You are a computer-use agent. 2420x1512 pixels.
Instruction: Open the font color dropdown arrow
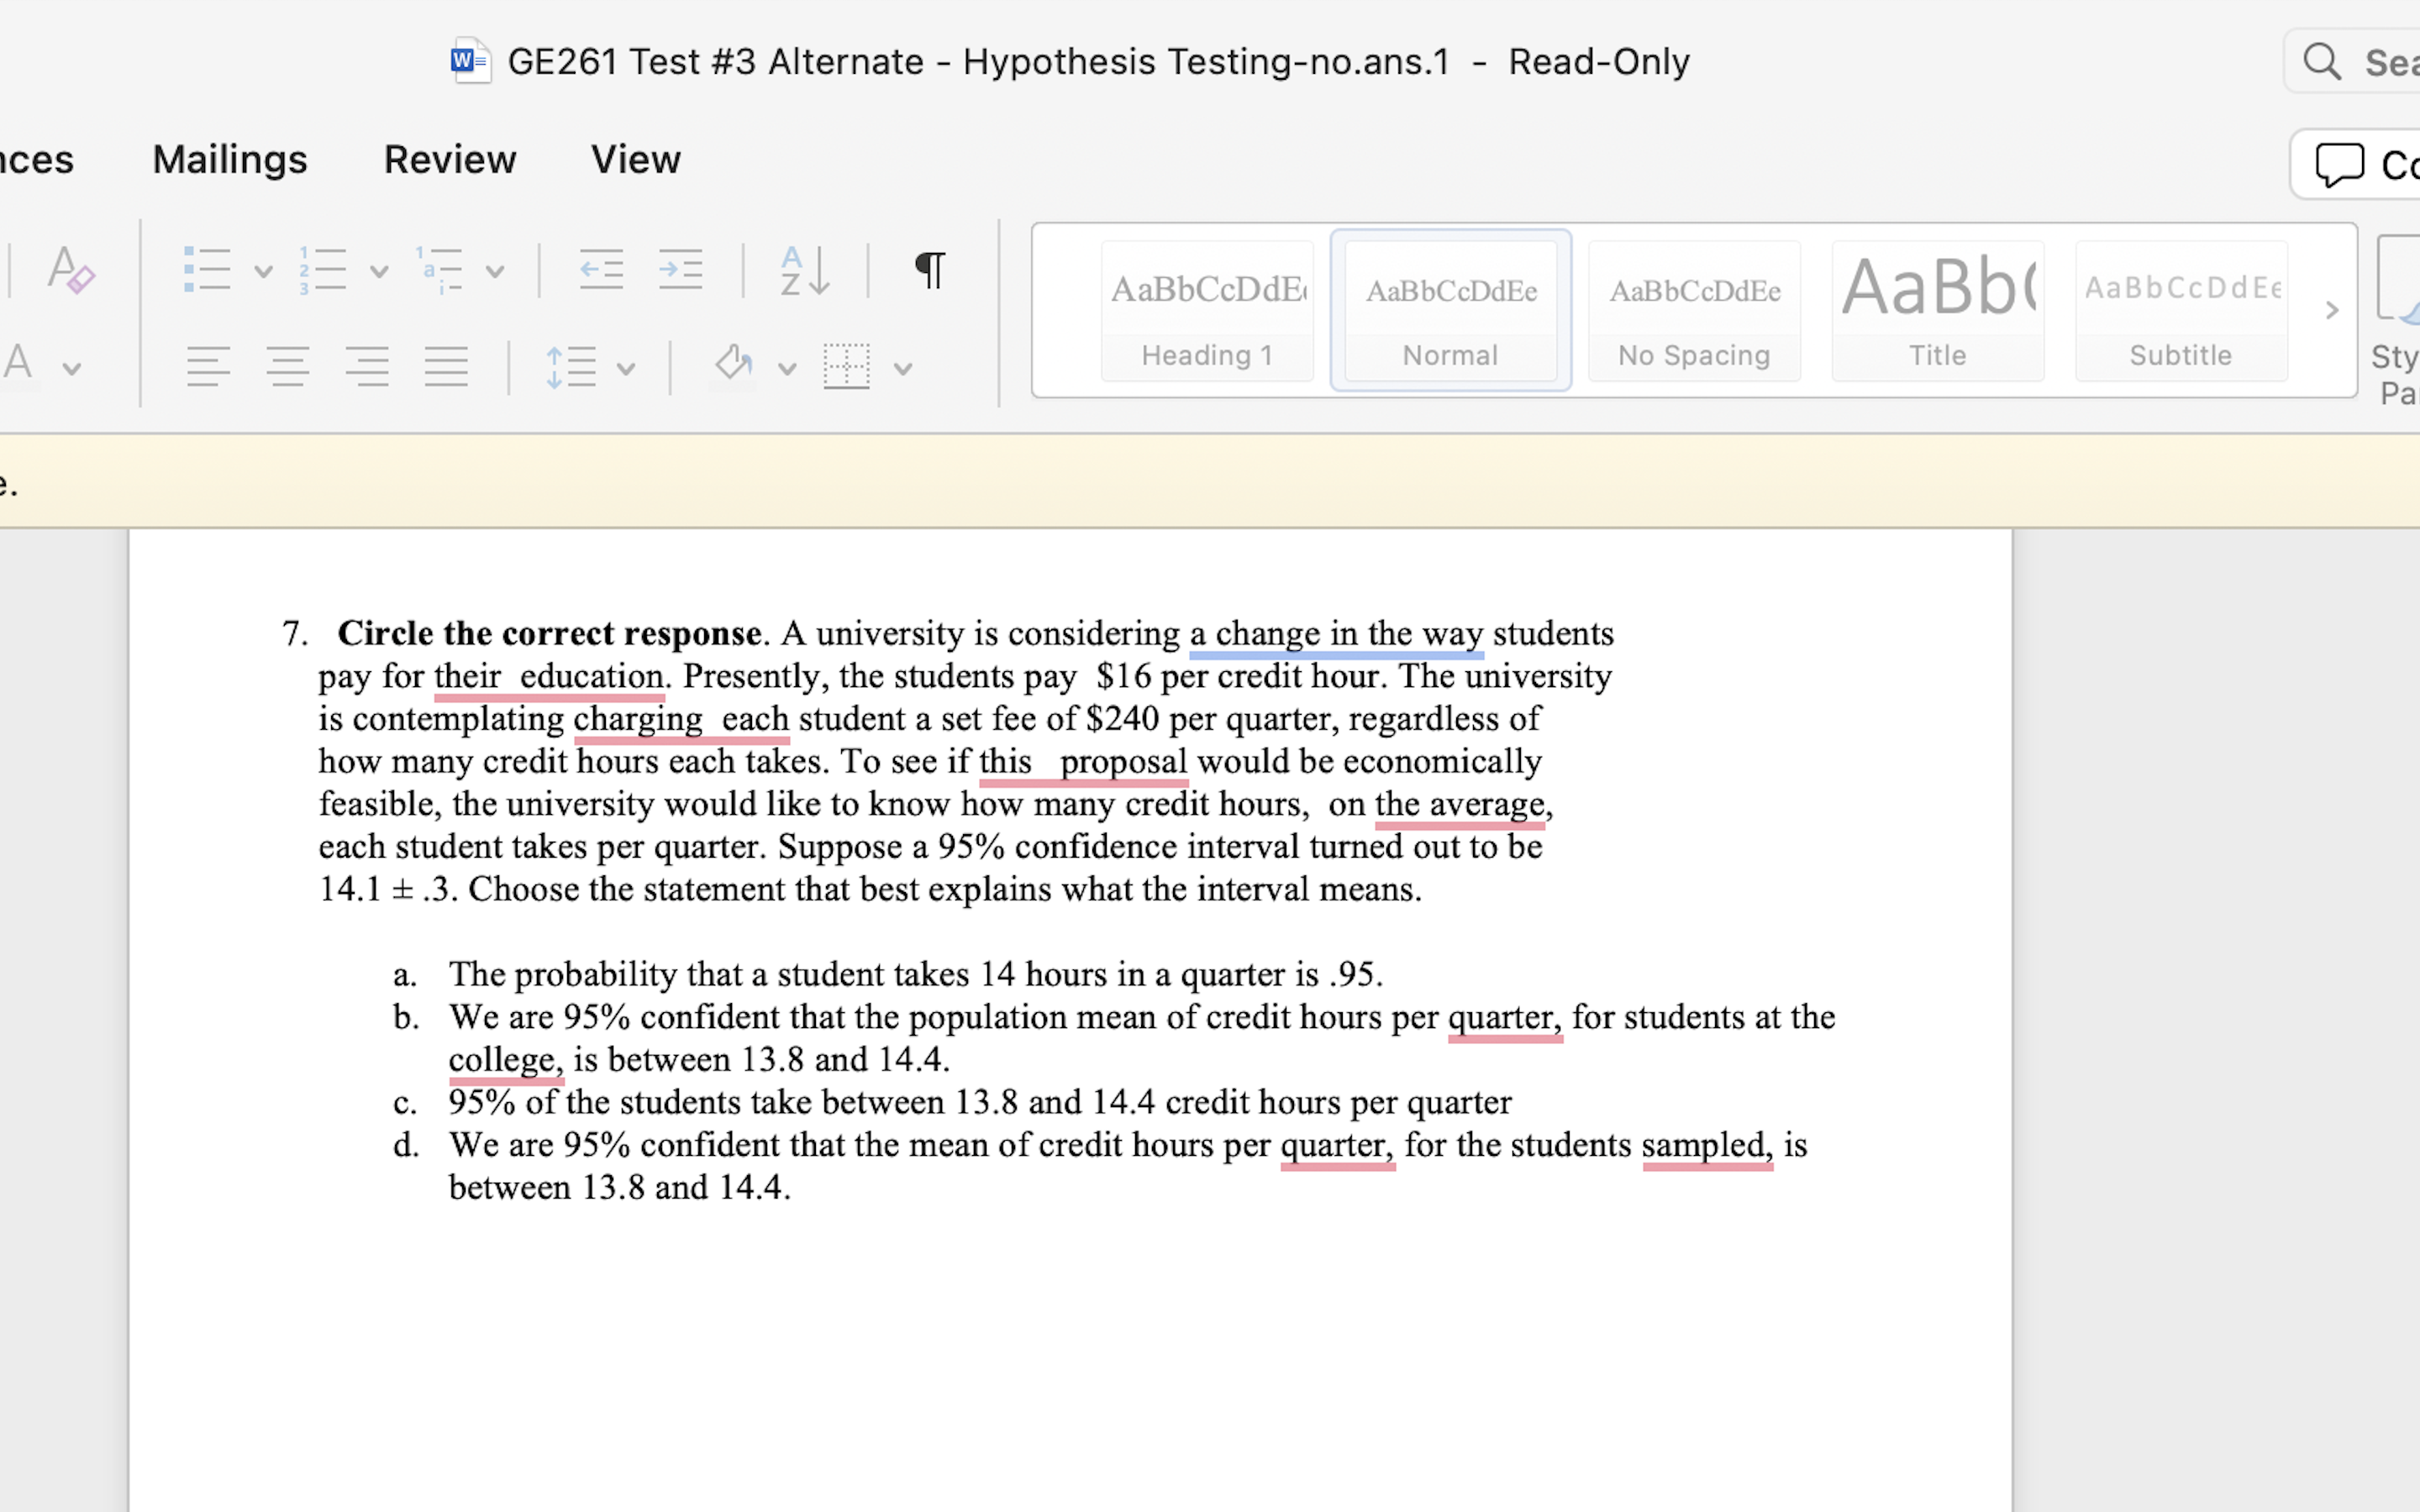(72, 369)
